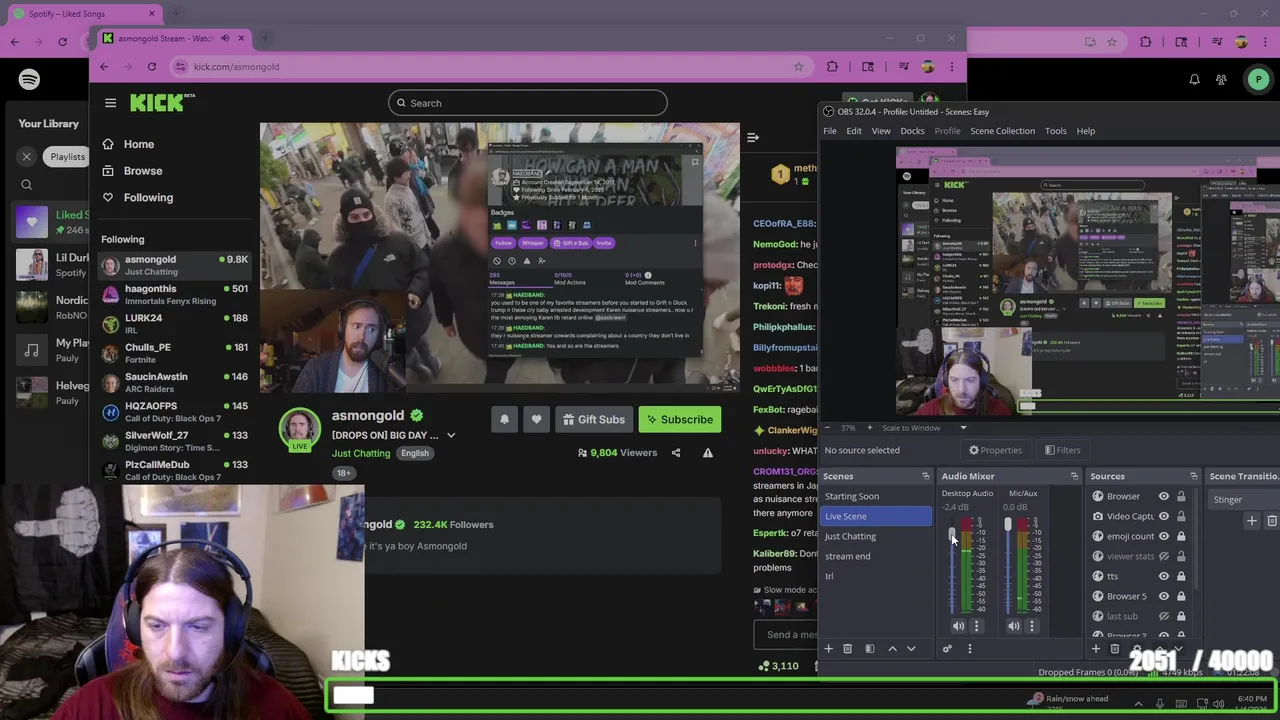Select the Just Chatting scene in OBS

[875, 536]
